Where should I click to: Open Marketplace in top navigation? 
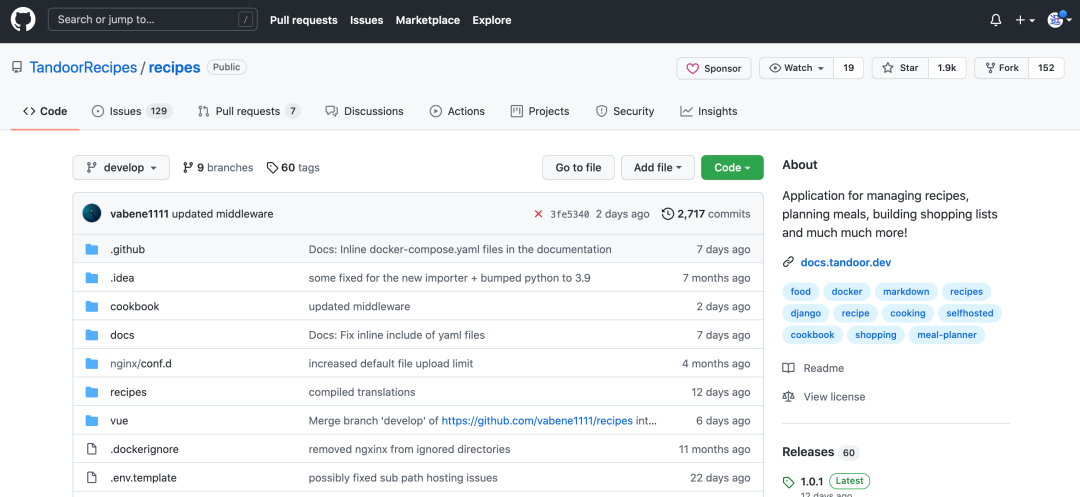click(x=428, y=20)
